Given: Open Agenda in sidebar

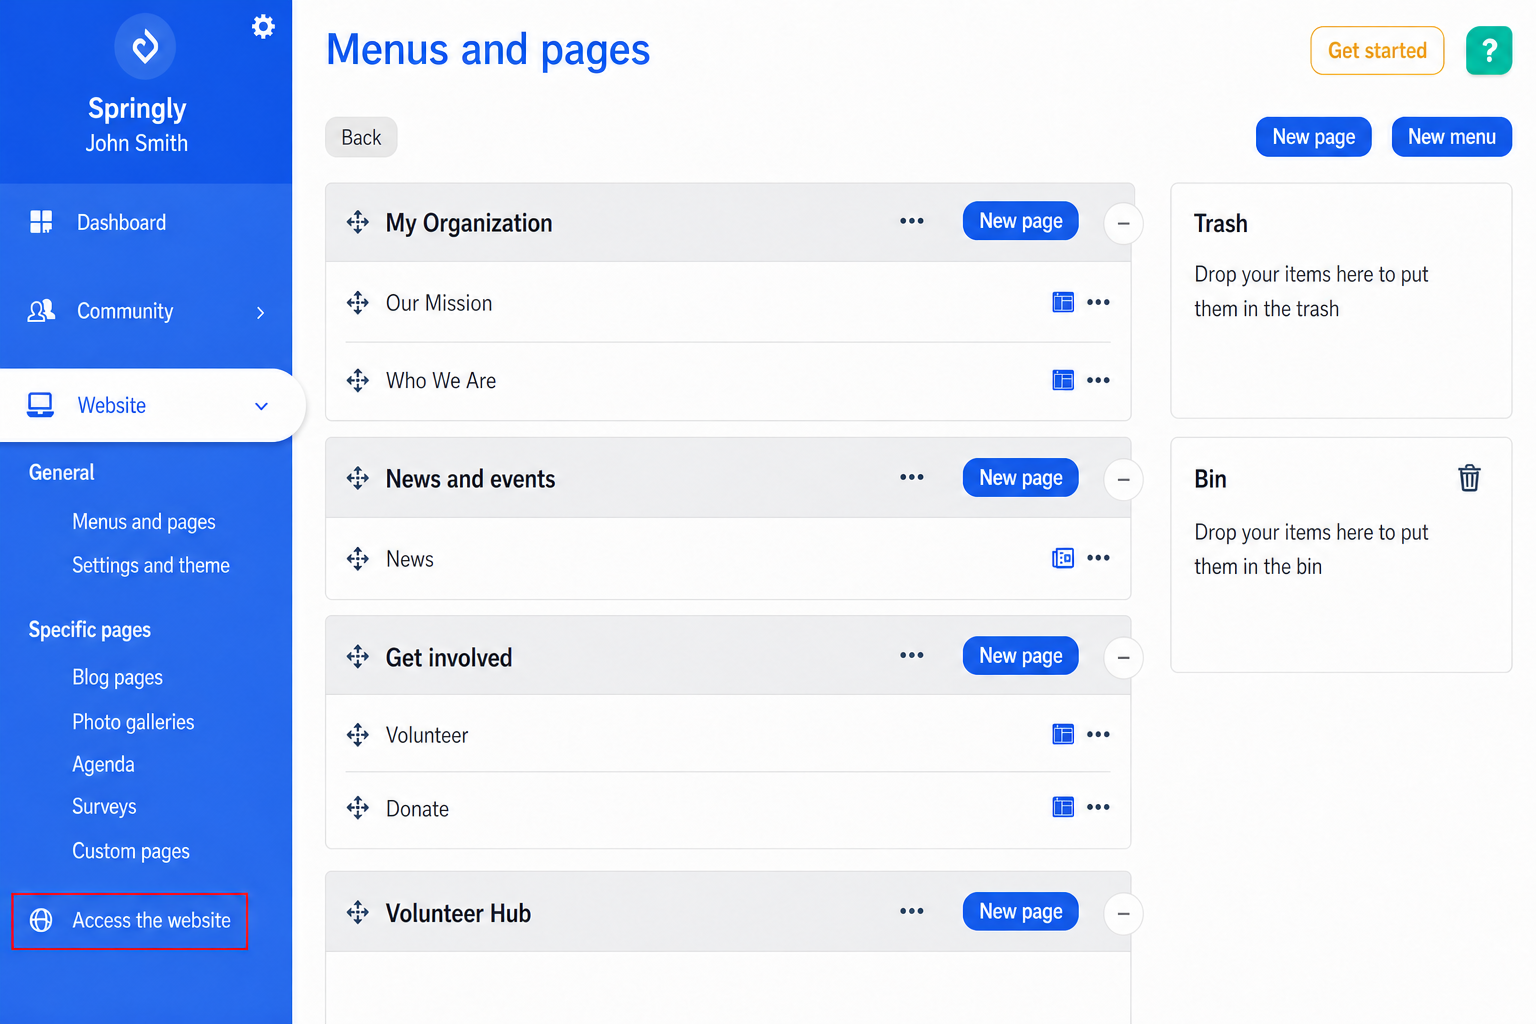Looking at the screenshot, I should click(103, 764).
